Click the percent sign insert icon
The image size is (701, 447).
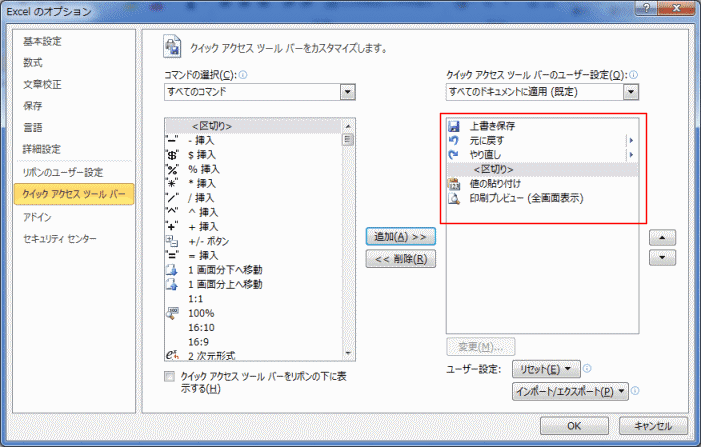172,169
